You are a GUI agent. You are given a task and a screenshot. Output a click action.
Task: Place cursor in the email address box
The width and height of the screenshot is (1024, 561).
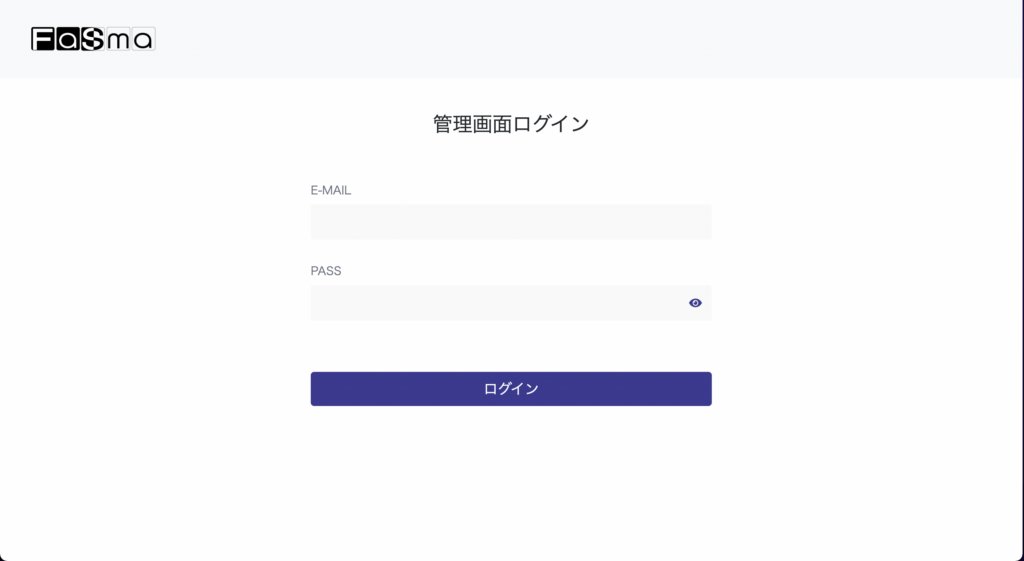(x=511, y=222)
